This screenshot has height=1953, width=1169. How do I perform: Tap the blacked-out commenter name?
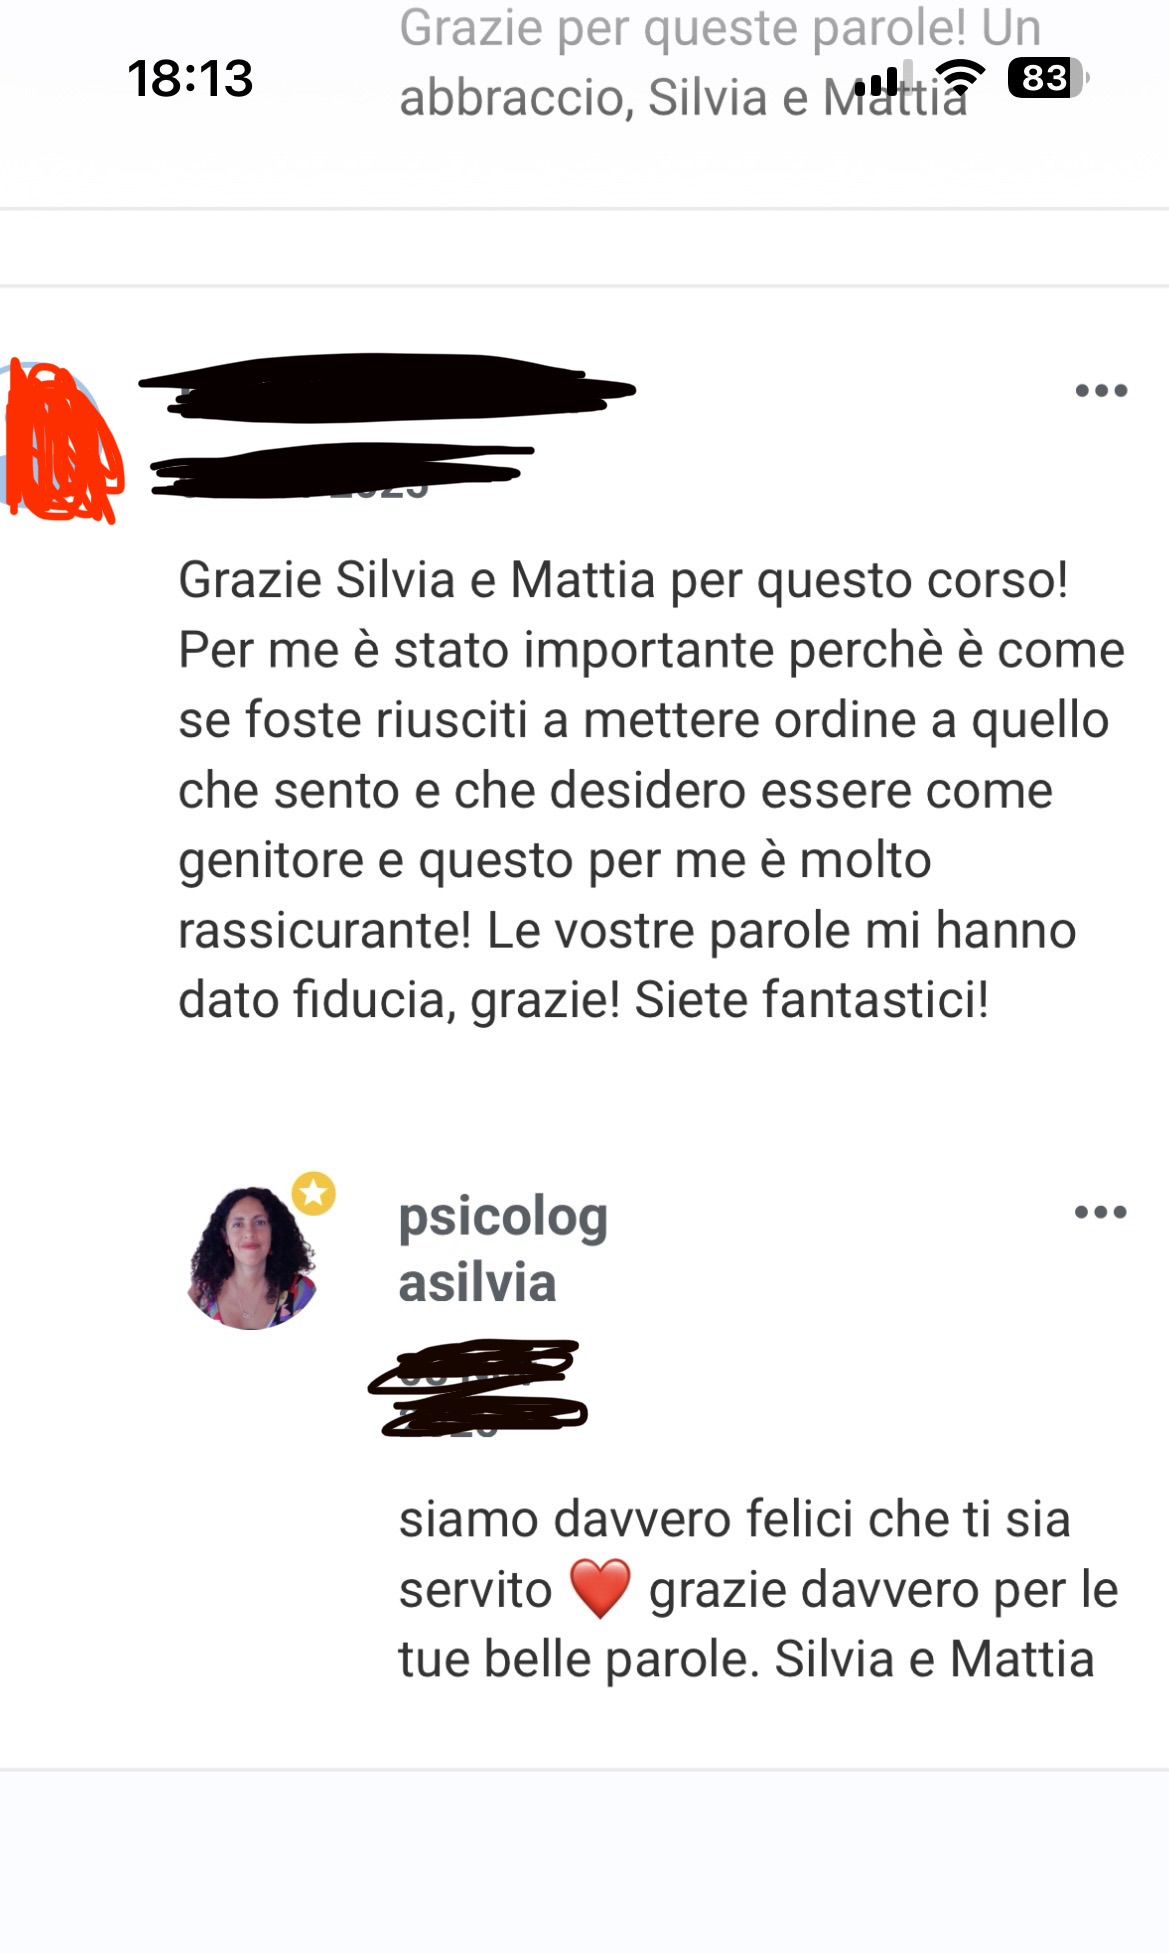[386, 385]
